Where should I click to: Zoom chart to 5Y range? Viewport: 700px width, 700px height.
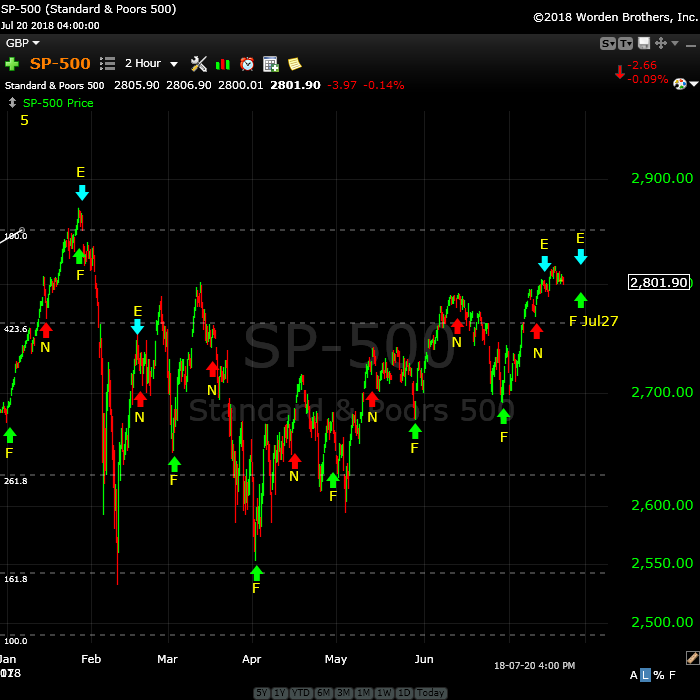point(262,692)
